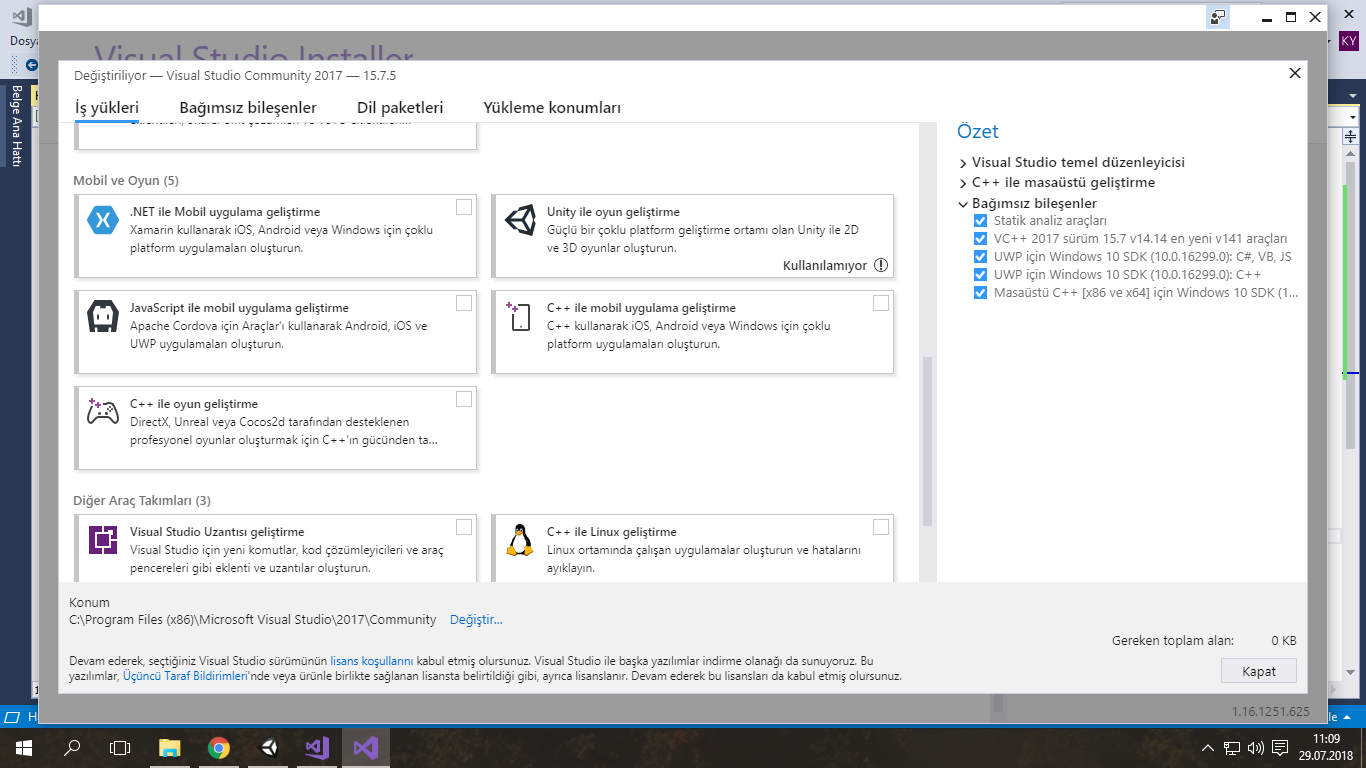Screen dimensions: 1366x768
Task: Check C++ ile Linux geliştirme workload
Action: [880, 527]
